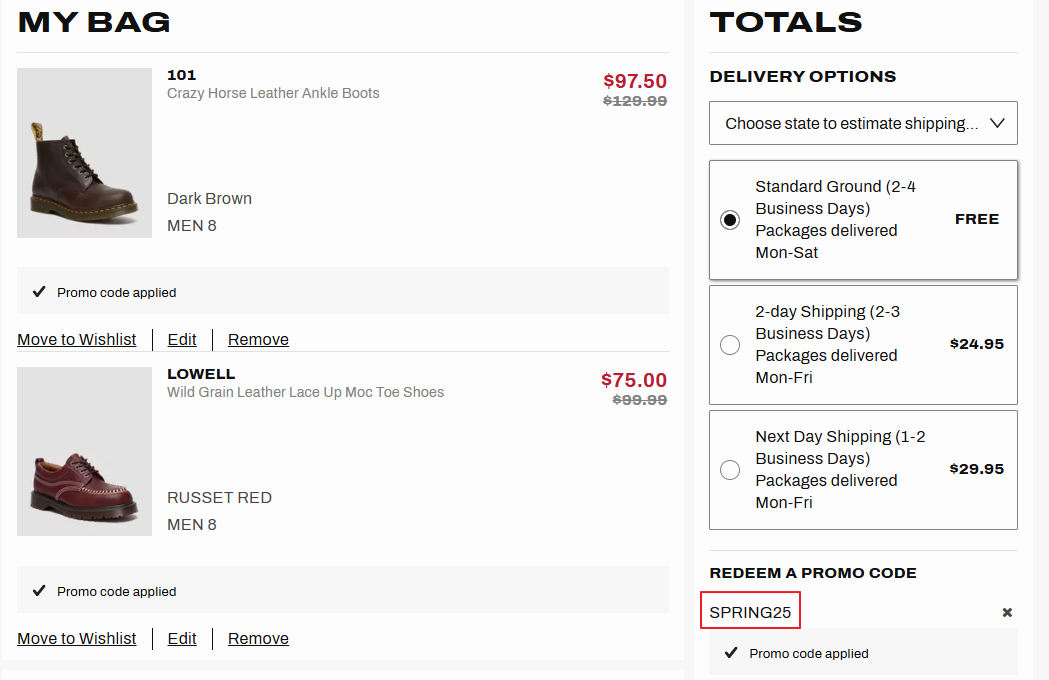Image resolution: width=1049 pixels, height=680 pixels.
Task: Select Next Day Shipping radio button
Action: 730,470
